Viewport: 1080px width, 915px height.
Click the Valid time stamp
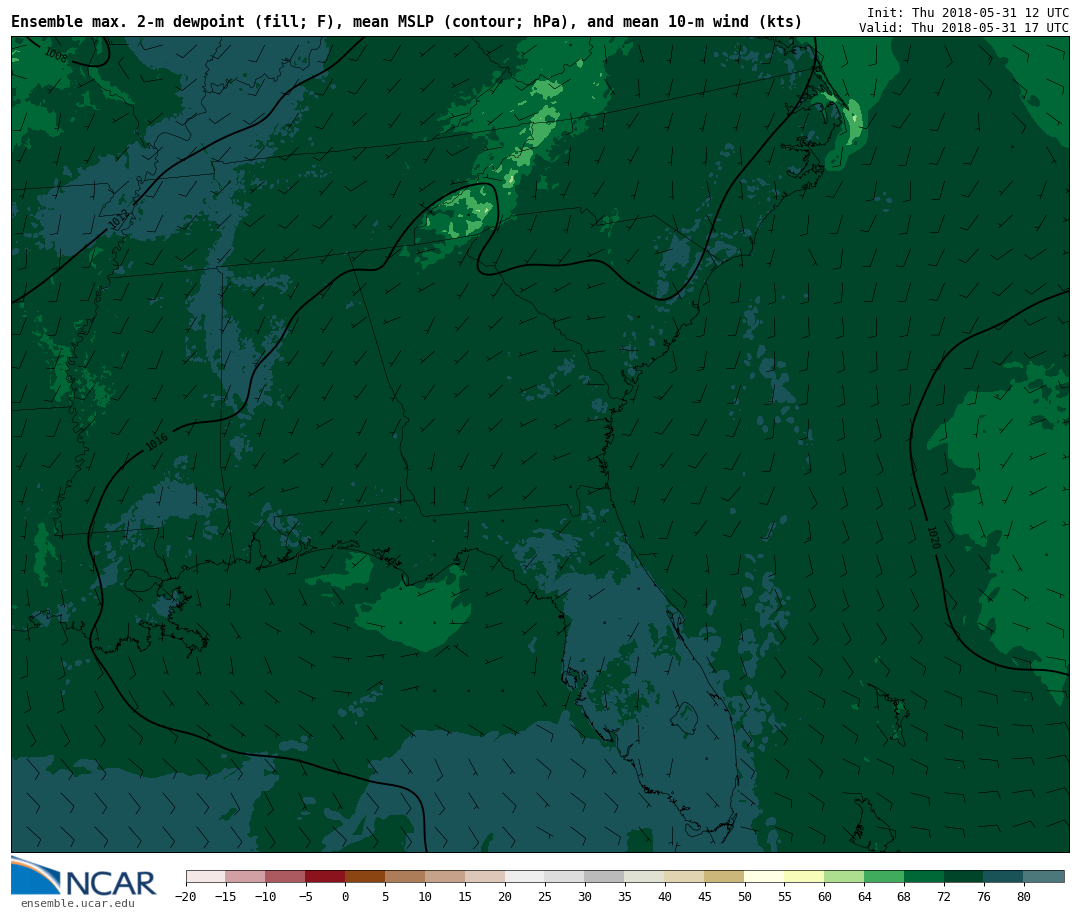963,28
